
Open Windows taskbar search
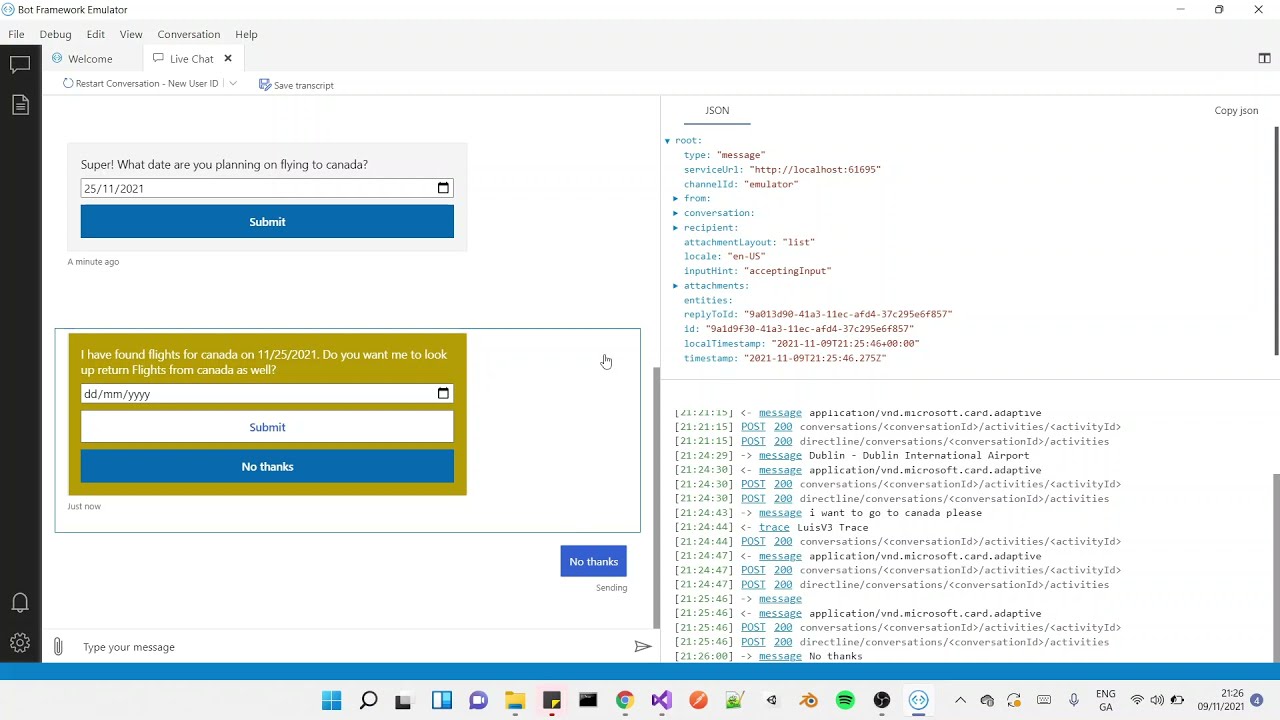coord(368,700)
